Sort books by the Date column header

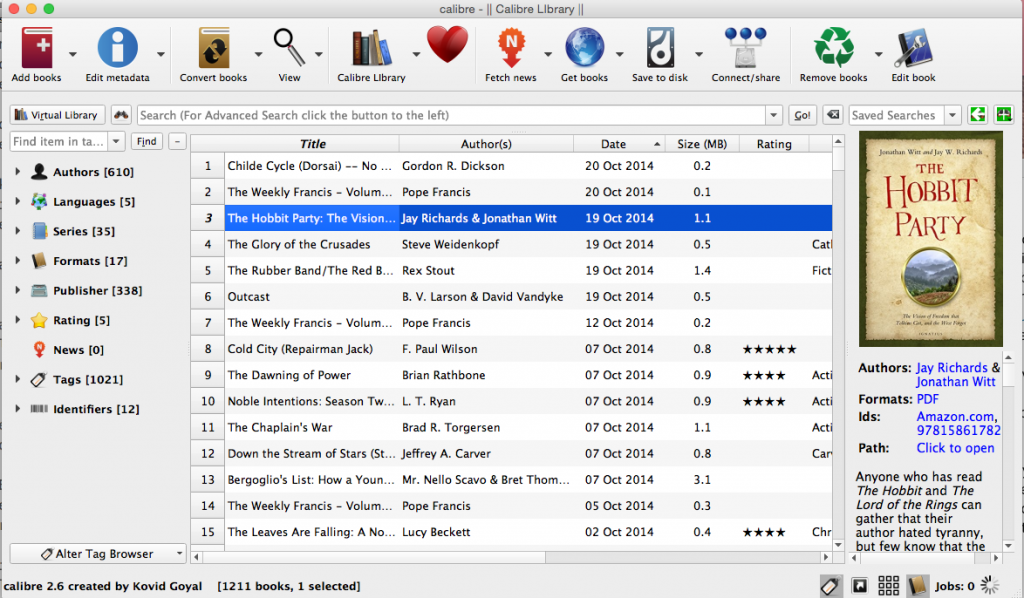[x=619, y=144]
